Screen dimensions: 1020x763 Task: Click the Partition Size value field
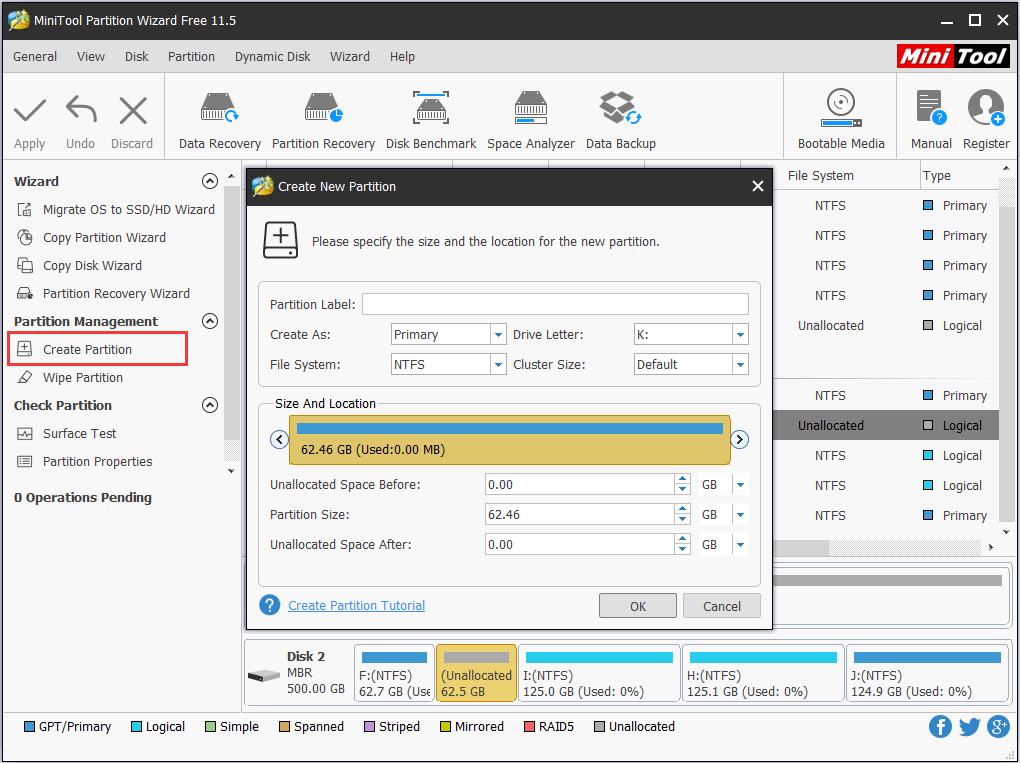[580, 515]
